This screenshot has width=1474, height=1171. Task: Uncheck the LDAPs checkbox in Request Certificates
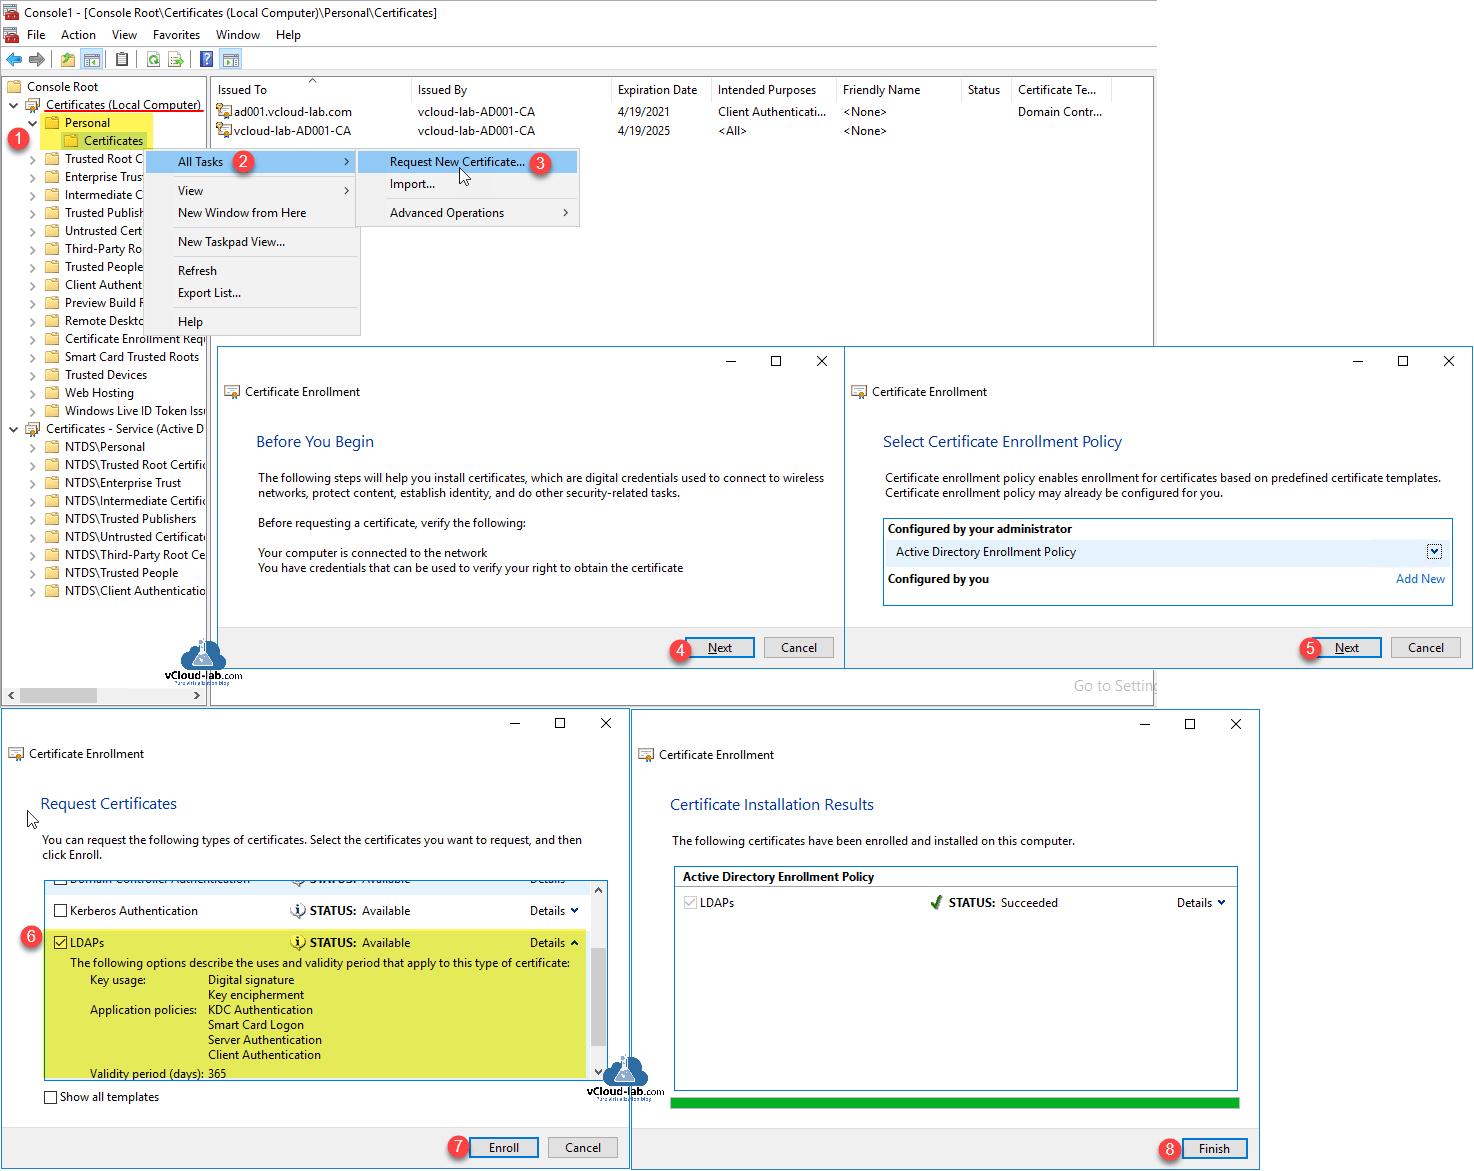61,943
